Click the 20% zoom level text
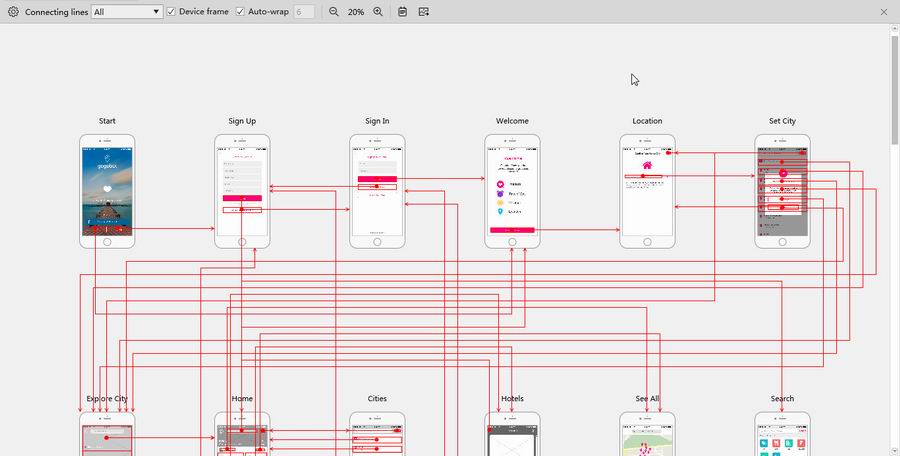Screen dimensions: 900x456 pos(356,11)
